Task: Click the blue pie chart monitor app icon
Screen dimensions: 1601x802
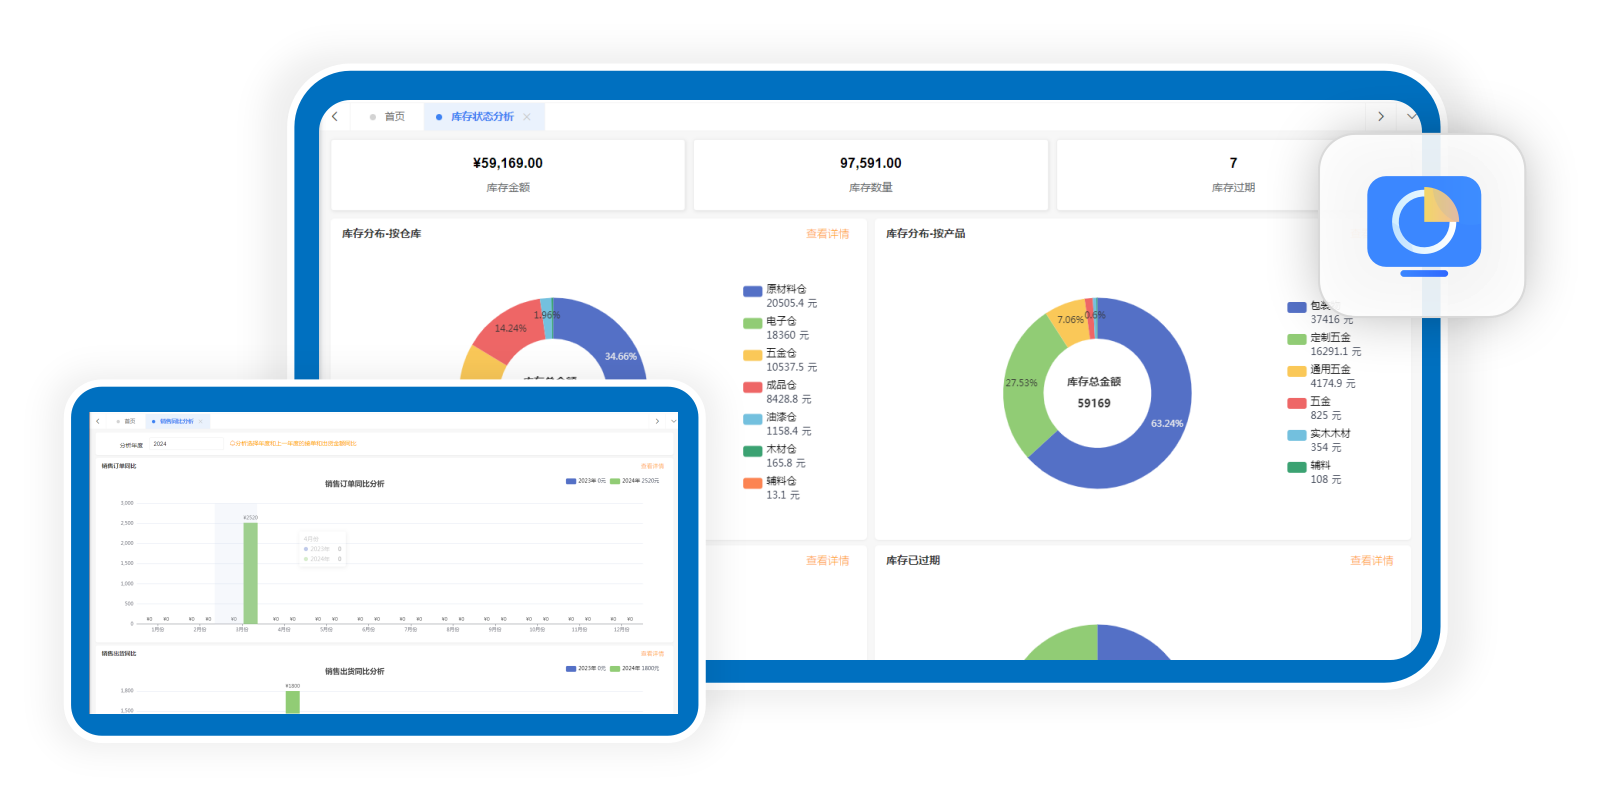Action: (x=1423, y=225)
